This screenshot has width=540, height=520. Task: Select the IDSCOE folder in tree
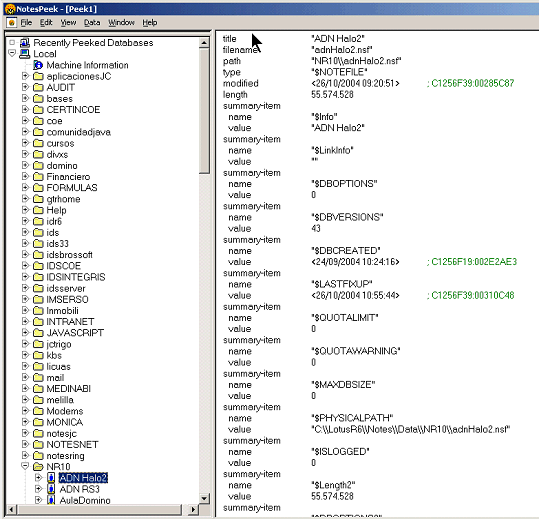(64, 266)
